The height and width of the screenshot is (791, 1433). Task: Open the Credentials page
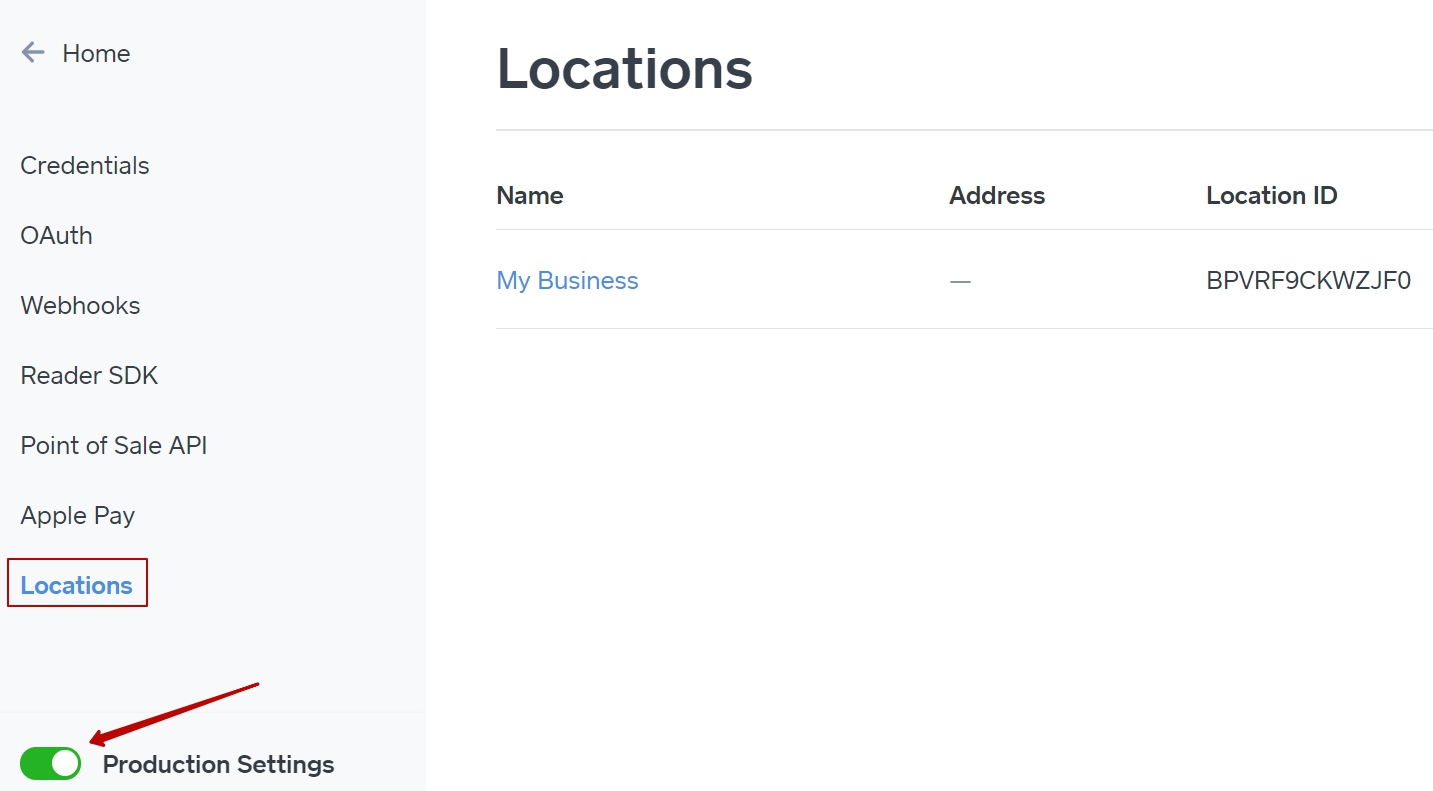(85, 166)
